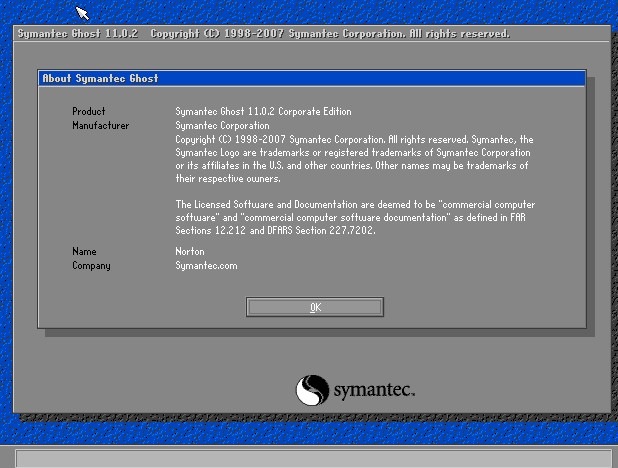Click the Company field label

tap(91, 265)
